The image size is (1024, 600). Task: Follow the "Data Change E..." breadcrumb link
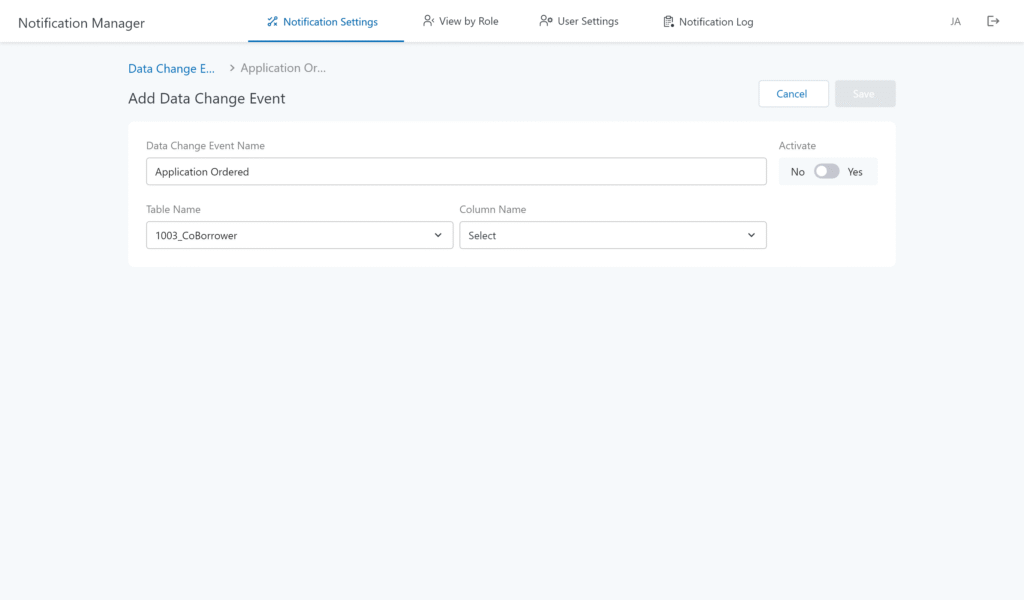pyautogui.click(x=171, y=68)
